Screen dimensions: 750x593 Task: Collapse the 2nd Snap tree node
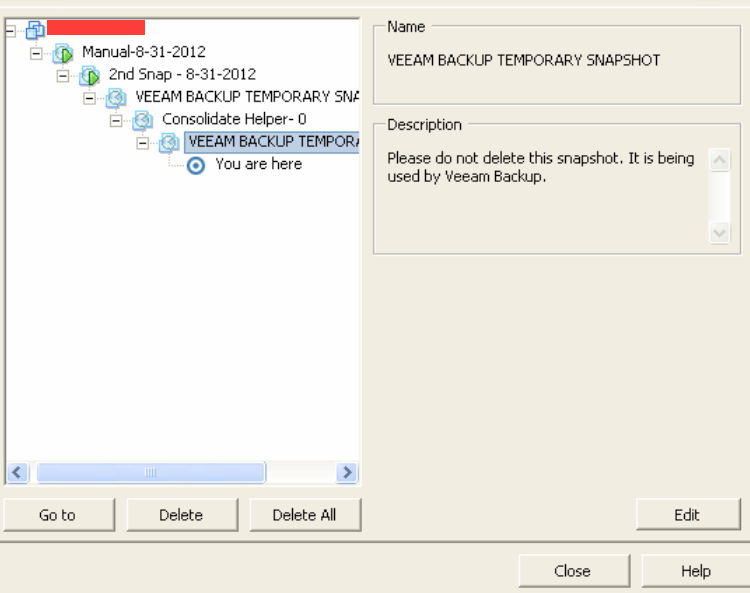pyautogui.click(x=63, y=76)
